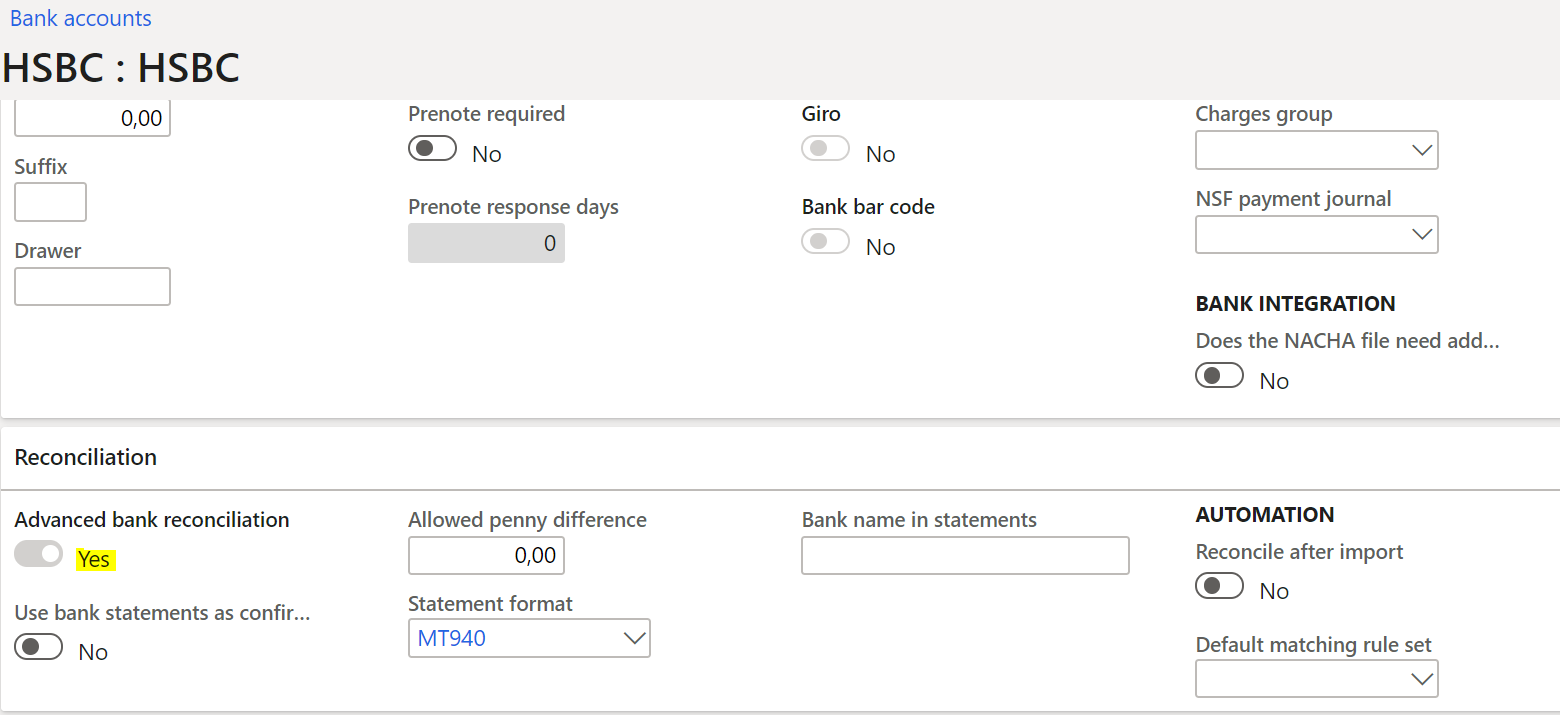Image resolution: width=1560 pixels, height=715 pixels.
Task: Toggle the Bank bar code switch
Action: coord(825,242)
